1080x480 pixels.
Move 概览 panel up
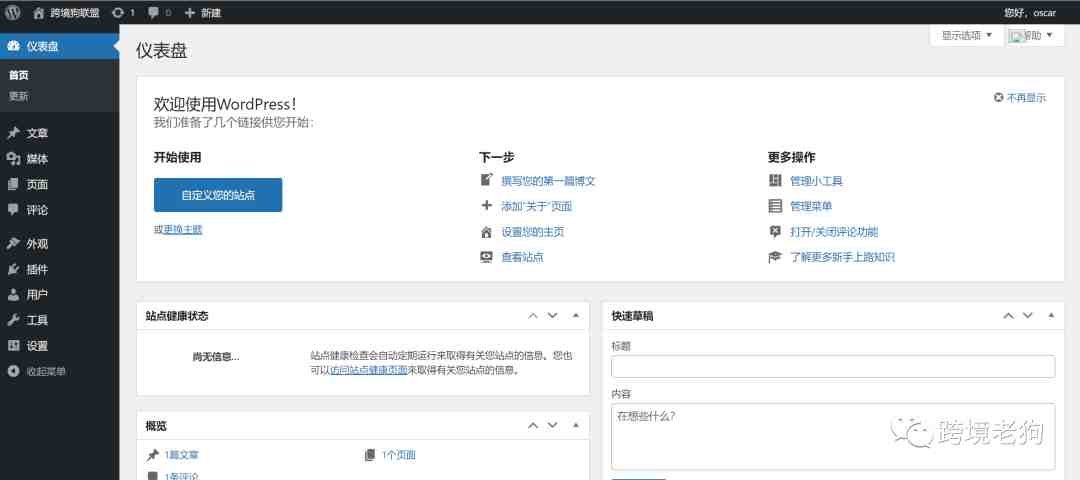click(x=532, y=426)
